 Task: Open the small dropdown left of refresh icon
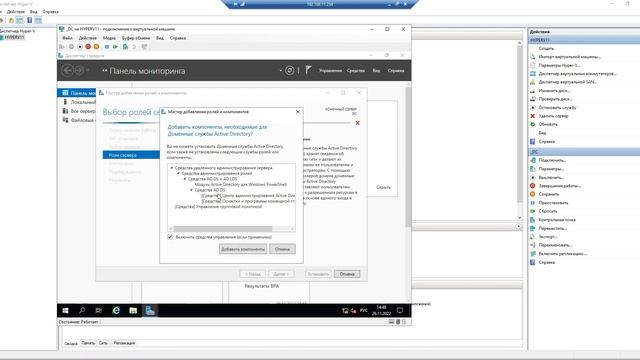280,71
